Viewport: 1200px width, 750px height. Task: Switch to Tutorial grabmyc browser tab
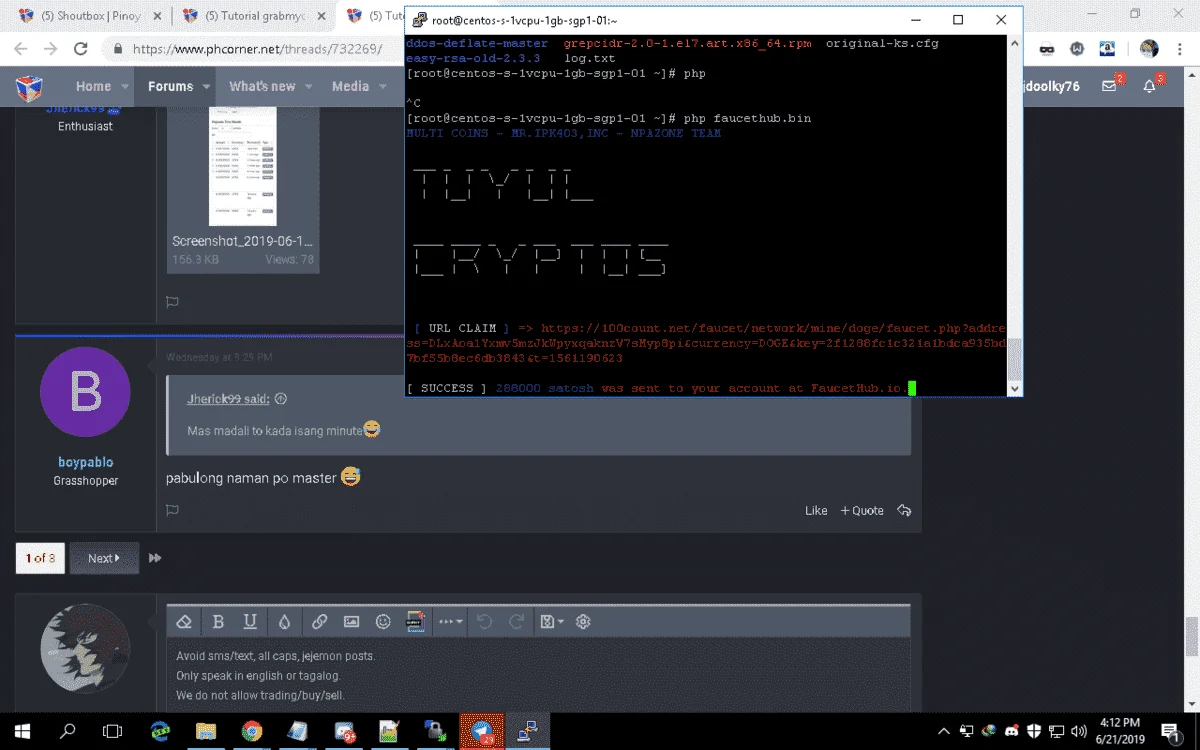(252, 16)
